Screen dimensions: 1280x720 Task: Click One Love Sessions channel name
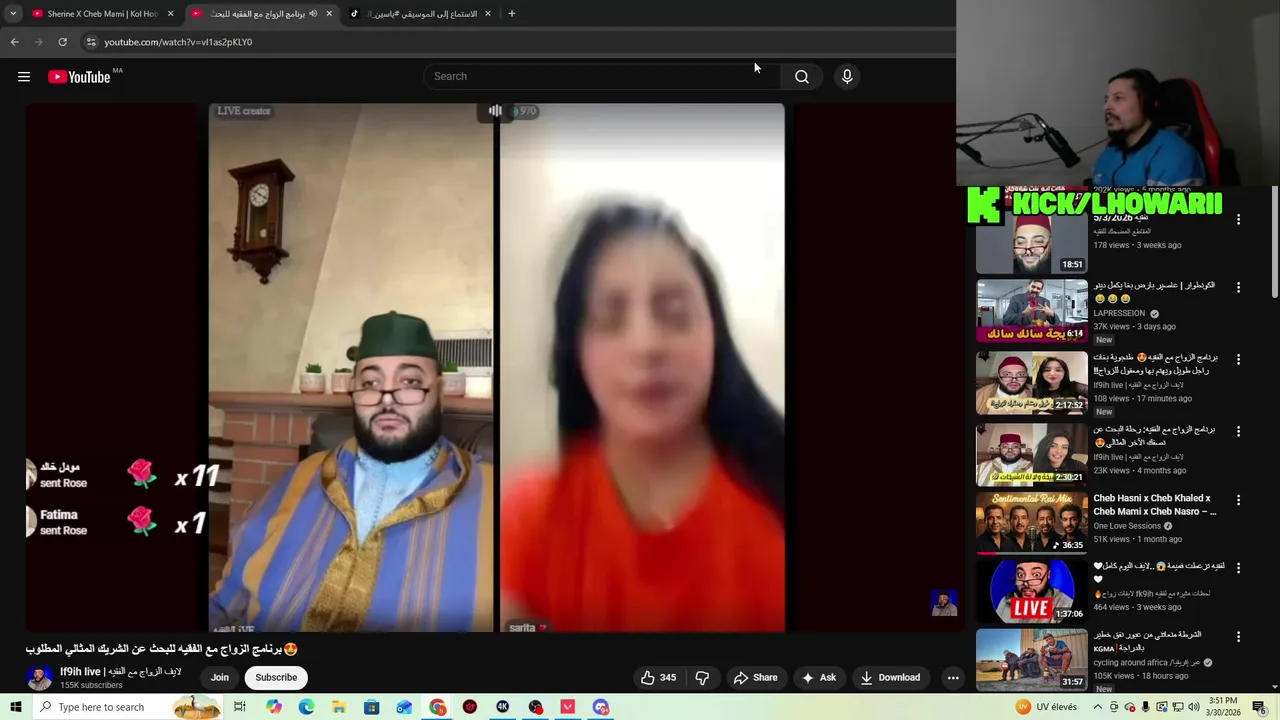coord(1127,525)
